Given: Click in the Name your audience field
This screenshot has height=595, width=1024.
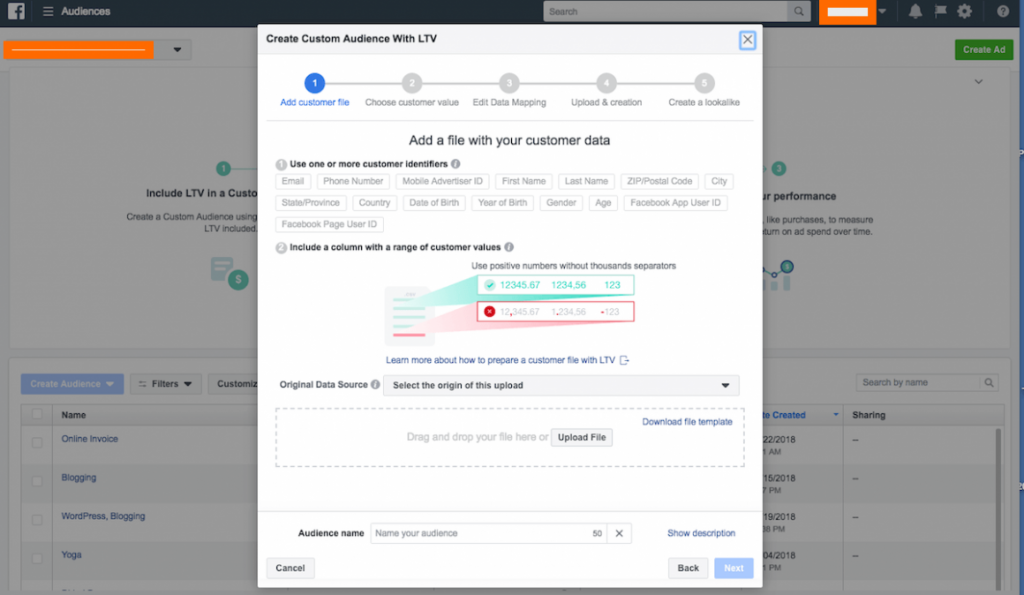Looking at the screenshot, I should click(488, 533).
